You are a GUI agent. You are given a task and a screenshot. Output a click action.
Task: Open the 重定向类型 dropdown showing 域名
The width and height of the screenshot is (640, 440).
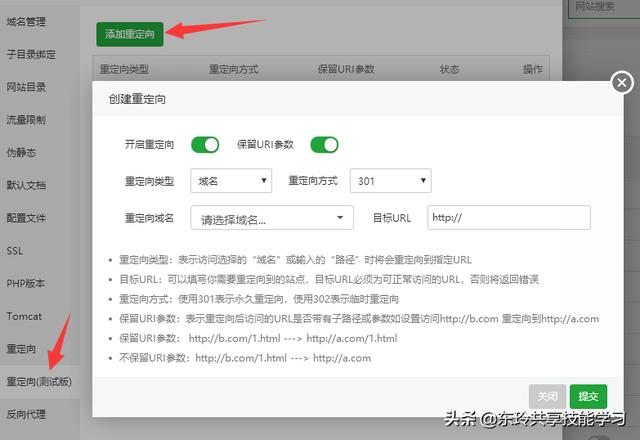click(x=231, y=180)
